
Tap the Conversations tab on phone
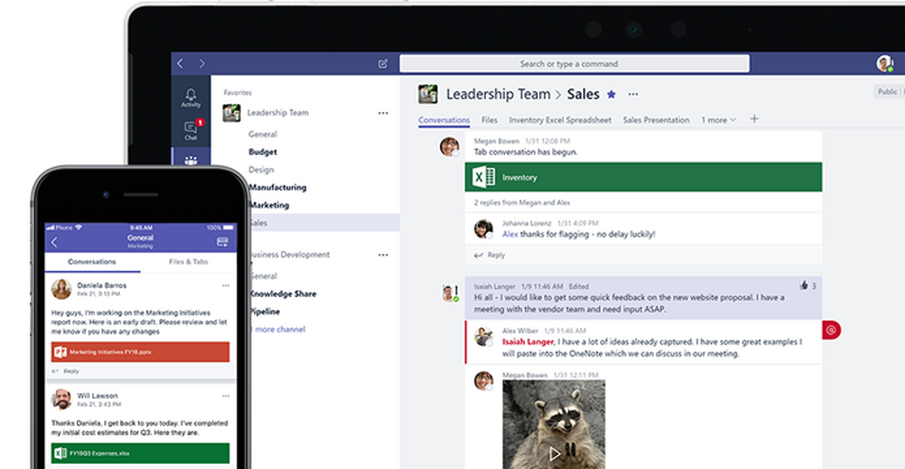(x=92, y=262)
